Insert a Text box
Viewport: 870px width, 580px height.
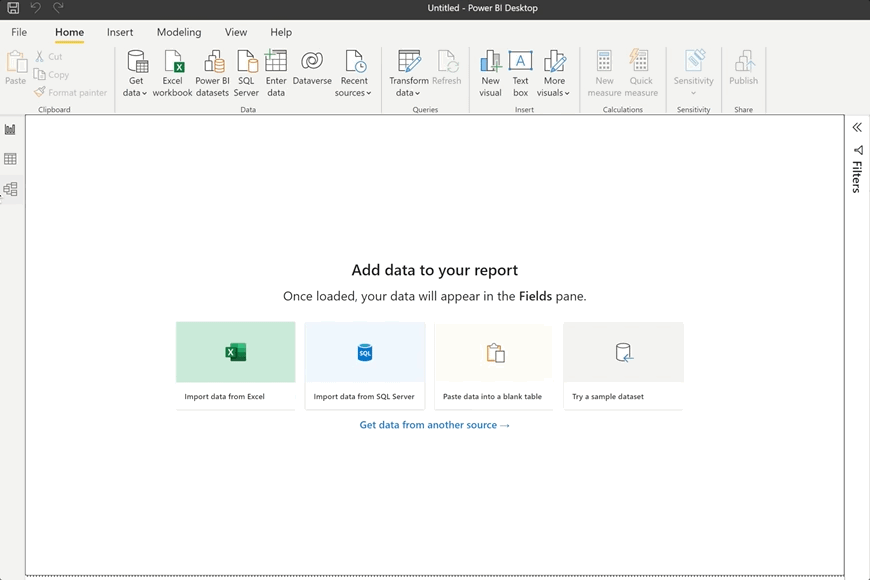pos(520,74)
